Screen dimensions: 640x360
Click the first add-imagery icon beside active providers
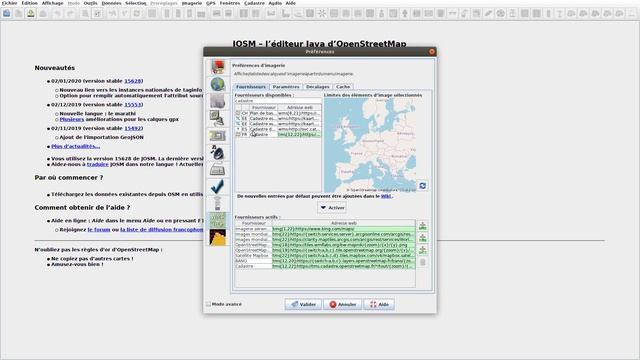pyautogui.click(x=422, y=226)
